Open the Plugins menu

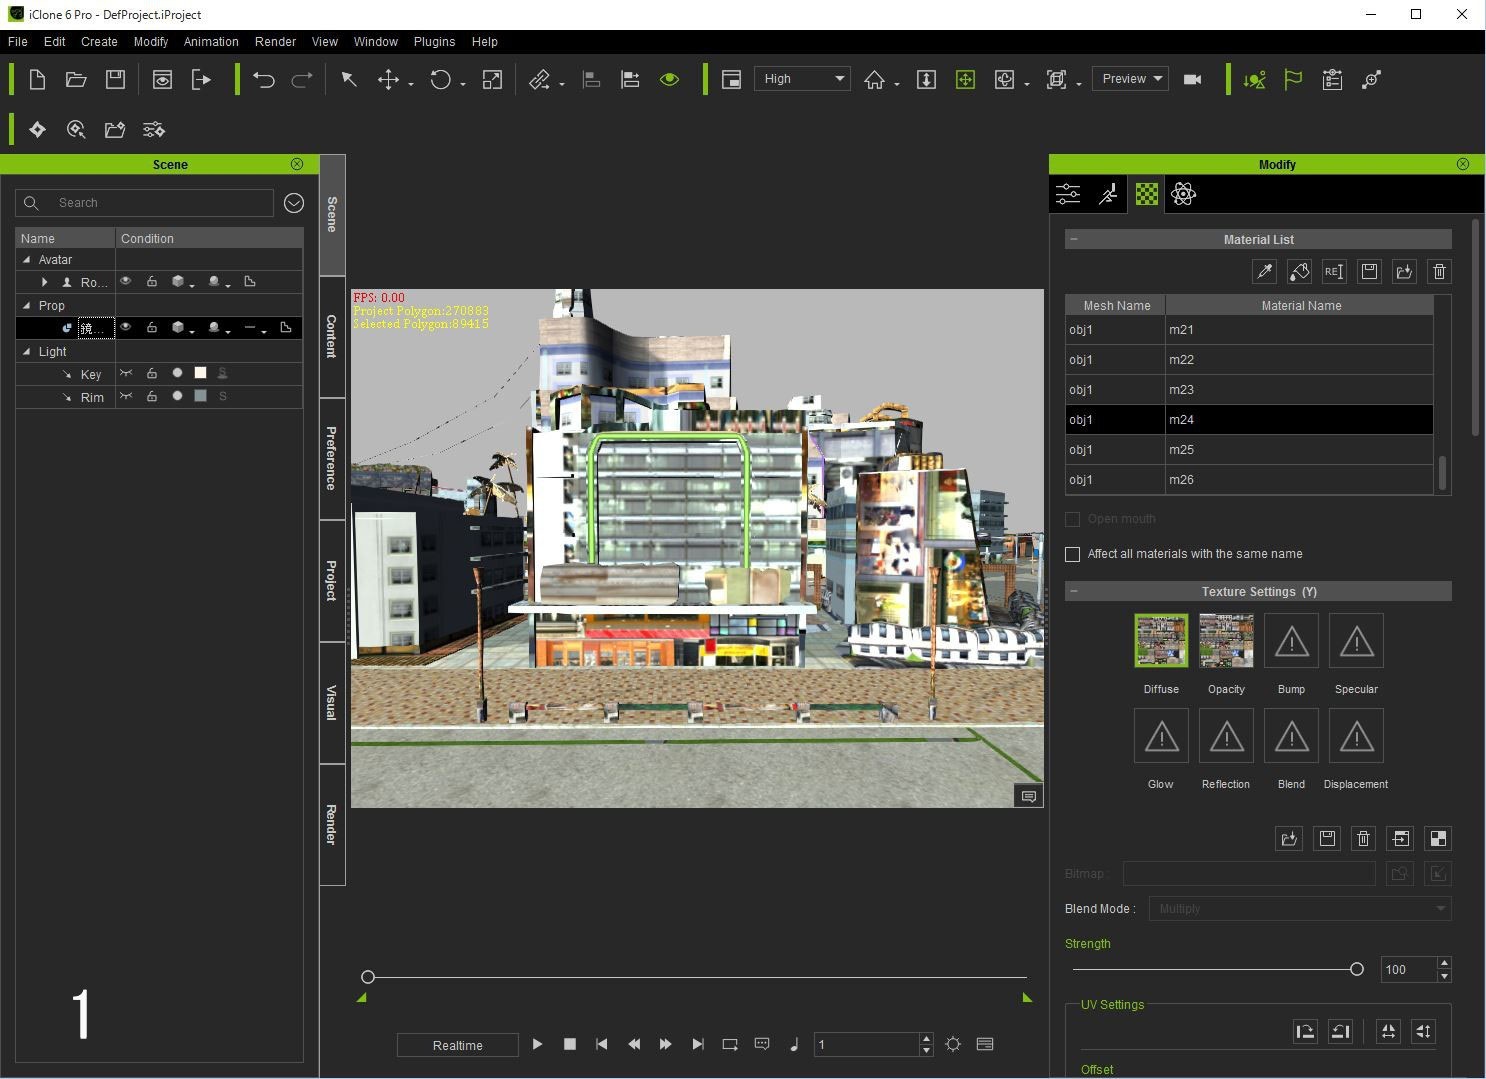434,42
